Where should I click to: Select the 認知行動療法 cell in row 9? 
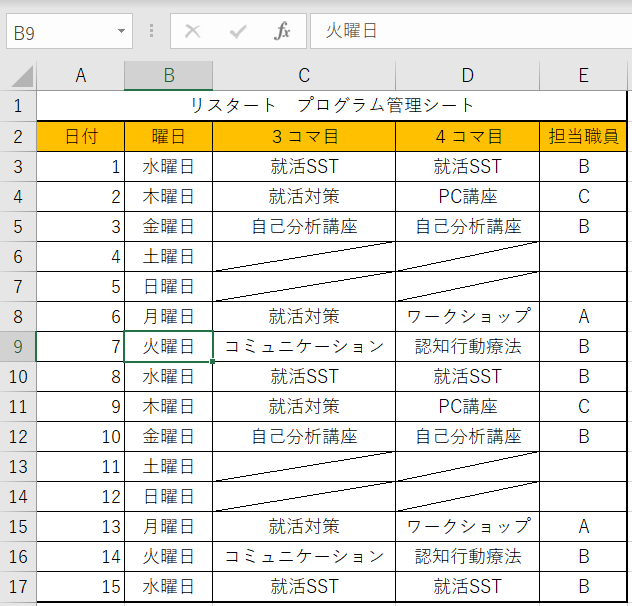coord(467,347)
